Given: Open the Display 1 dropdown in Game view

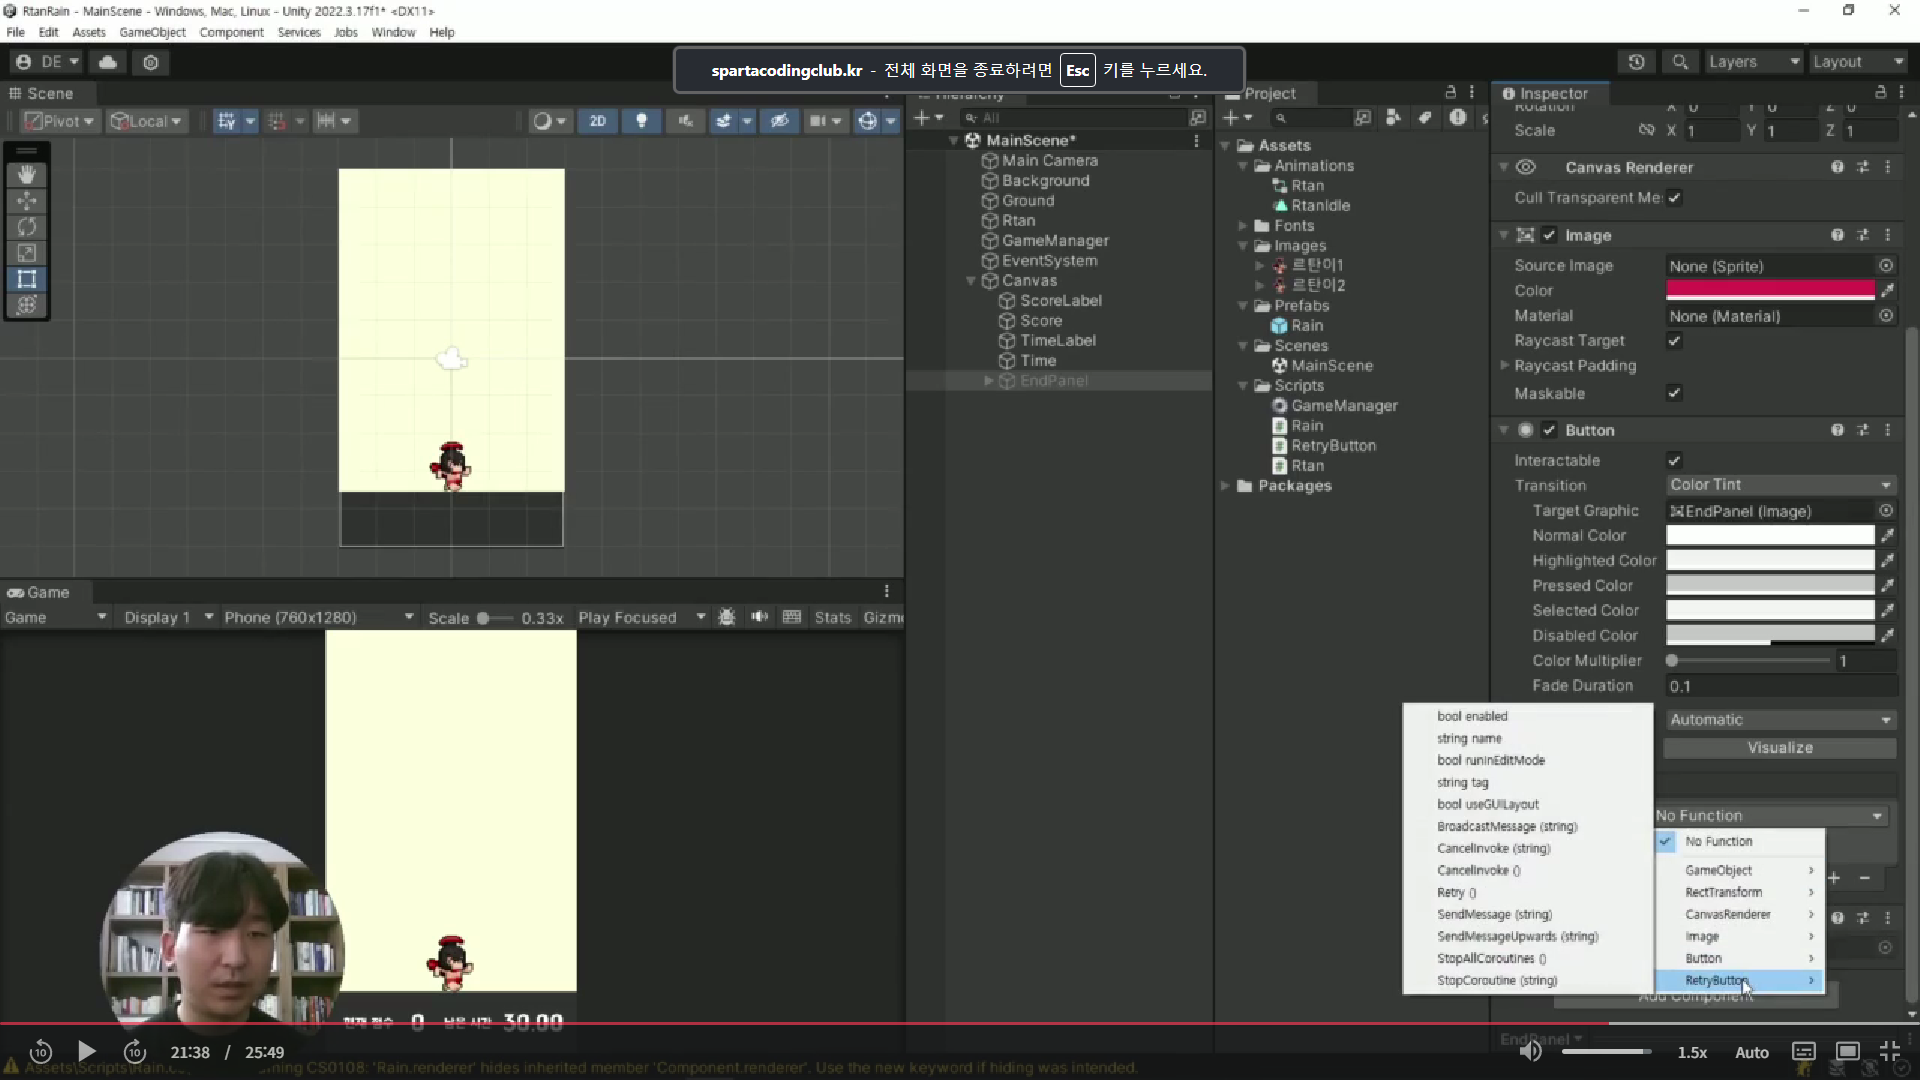Looking at the screenshot, I should click(x=167, y=617).
